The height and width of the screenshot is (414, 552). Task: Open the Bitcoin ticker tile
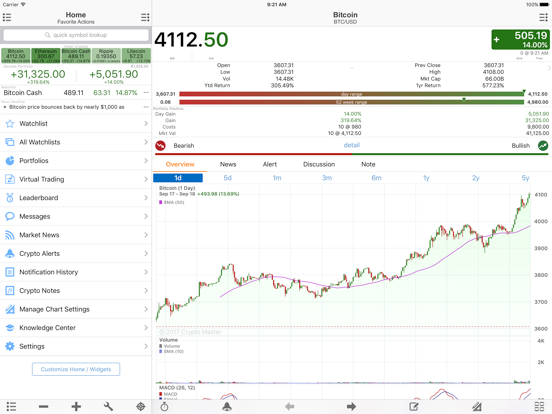[16, 56]
